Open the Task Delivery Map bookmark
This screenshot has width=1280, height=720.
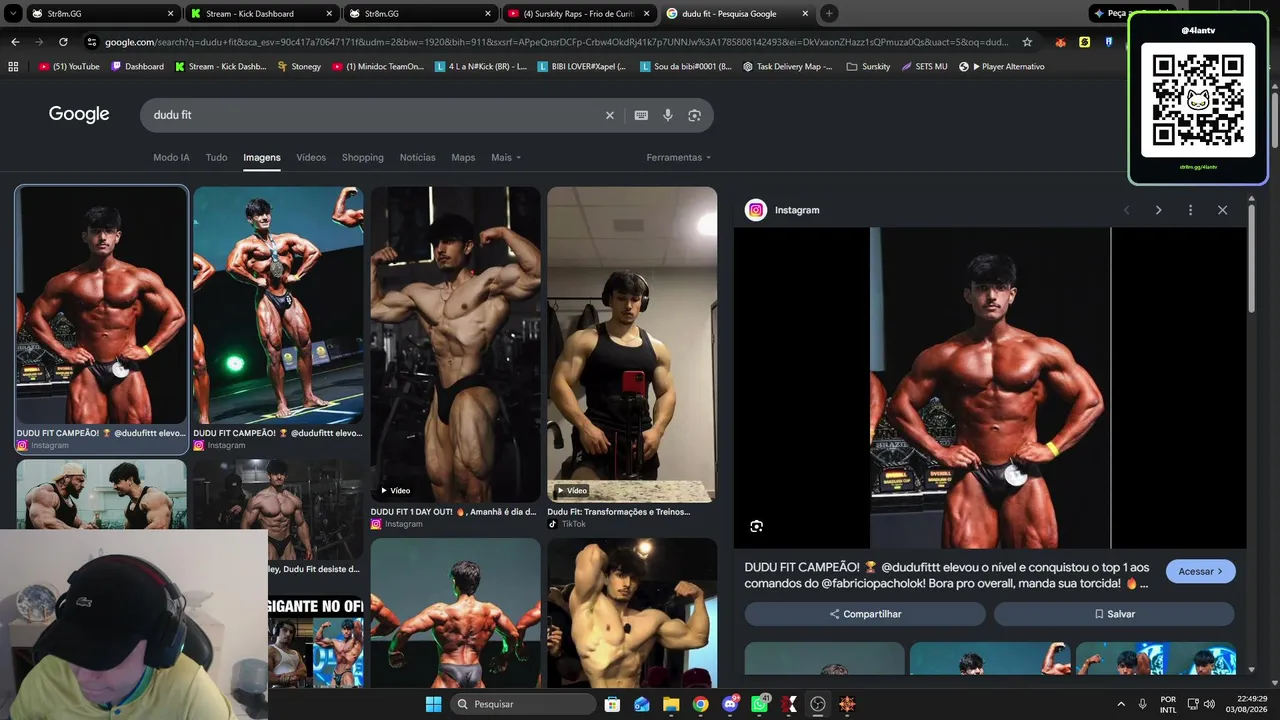(787, 67)
